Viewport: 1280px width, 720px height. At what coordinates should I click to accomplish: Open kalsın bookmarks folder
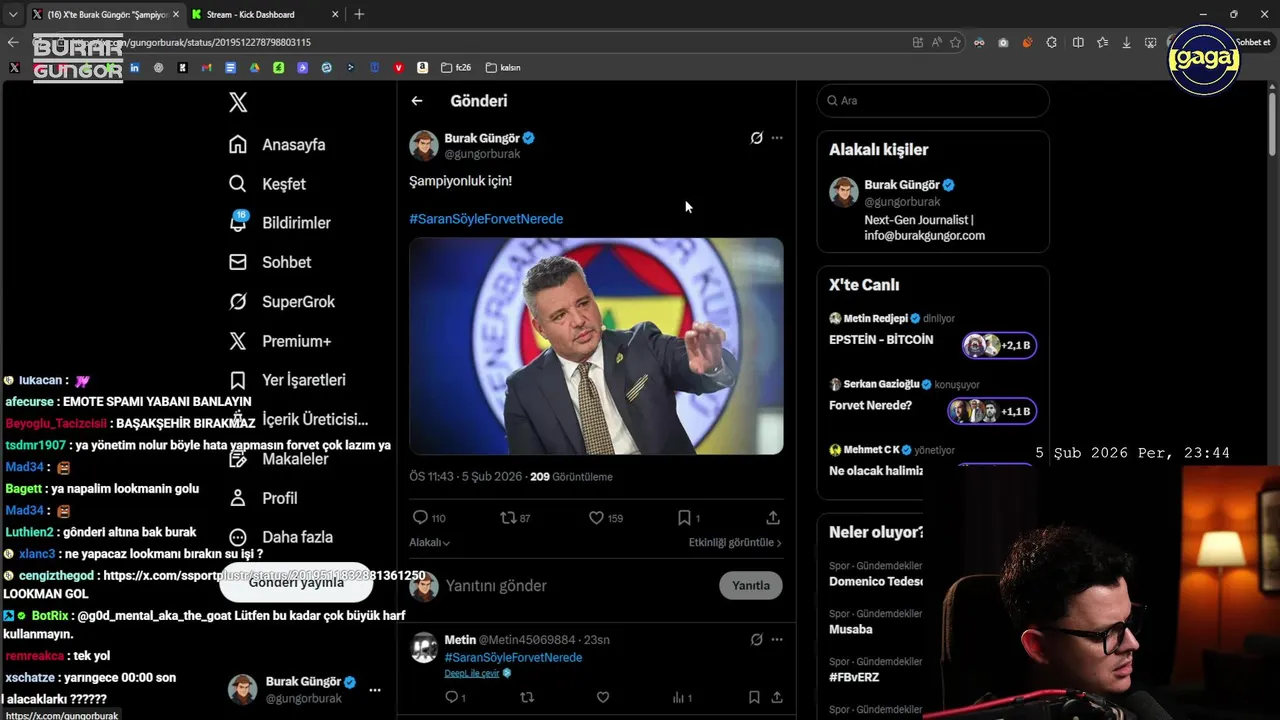(x=503, y=67)
